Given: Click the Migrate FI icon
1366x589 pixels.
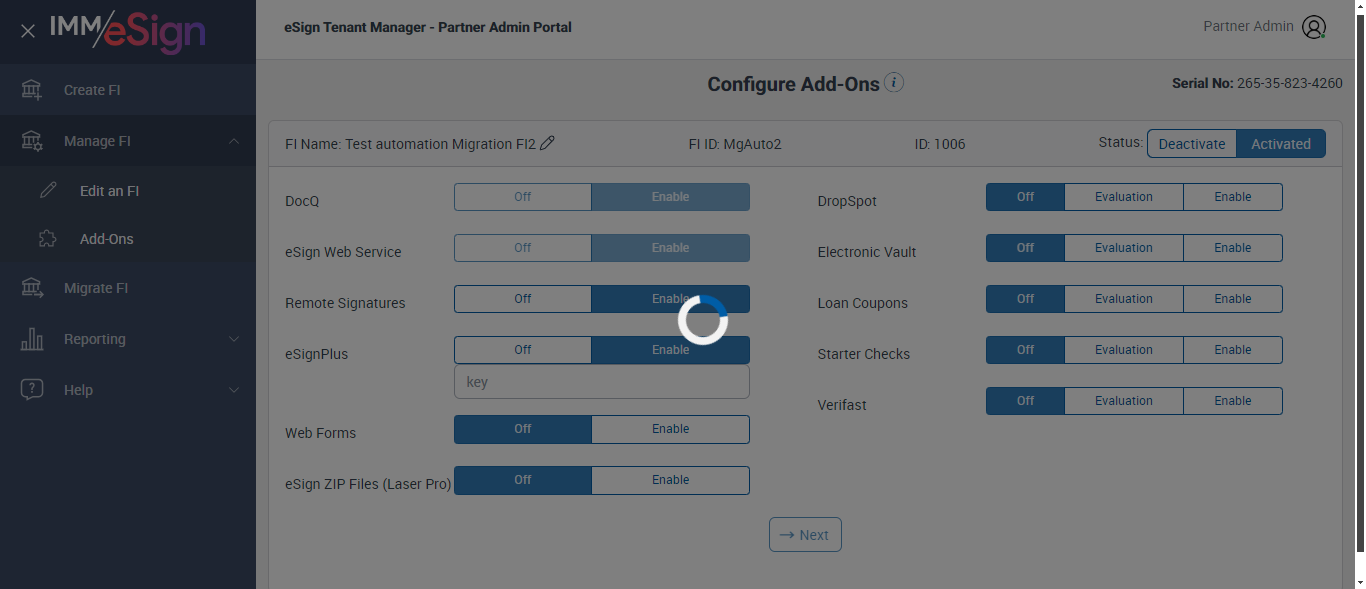Looking at the screenshot, I should tap(32, 288).
